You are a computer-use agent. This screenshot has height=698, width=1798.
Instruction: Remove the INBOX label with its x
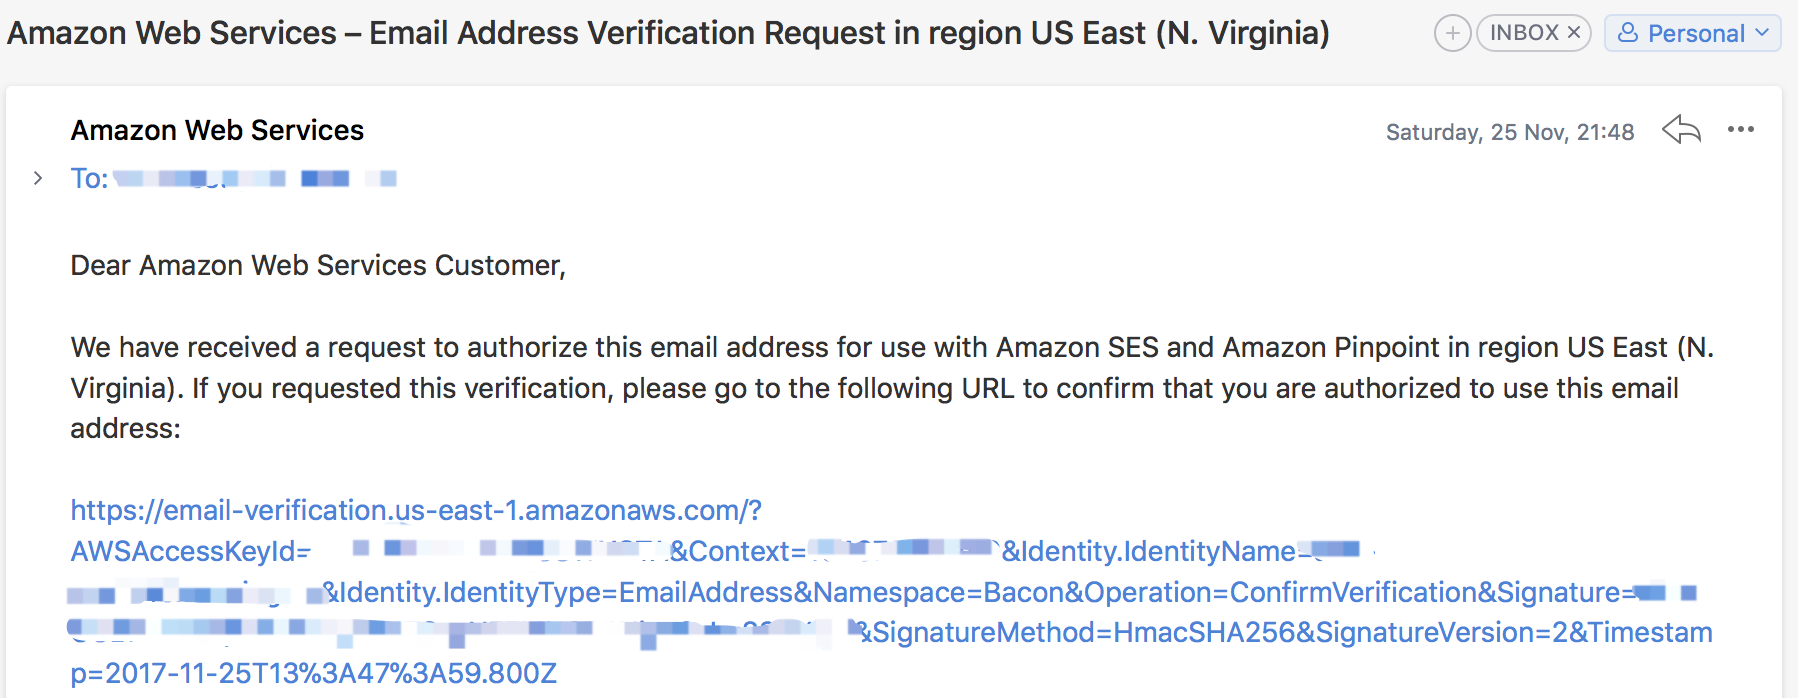(1573, 33)
